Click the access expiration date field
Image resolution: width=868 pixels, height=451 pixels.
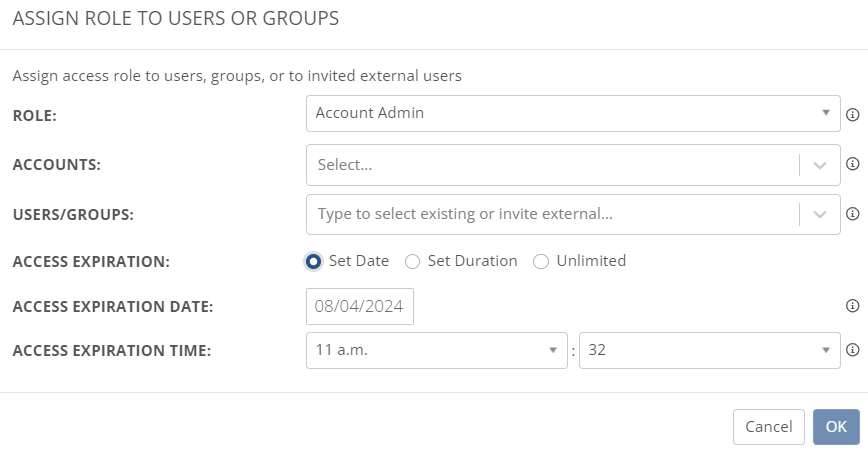(x=359, y=306)
